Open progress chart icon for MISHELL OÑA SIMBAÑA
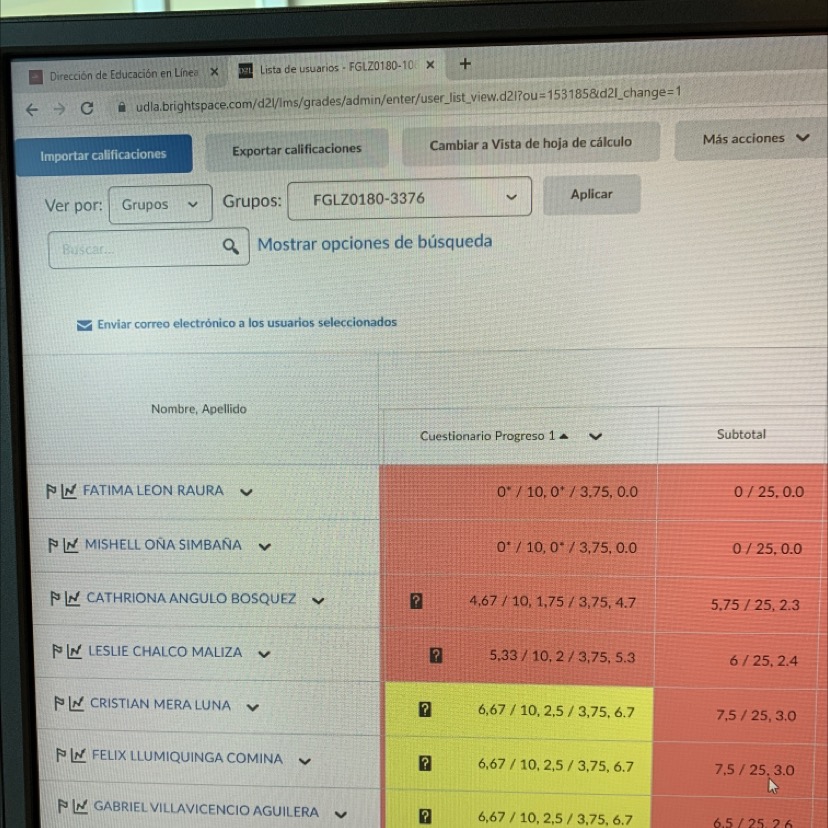 pyautogui.click(x=70, y=546)
